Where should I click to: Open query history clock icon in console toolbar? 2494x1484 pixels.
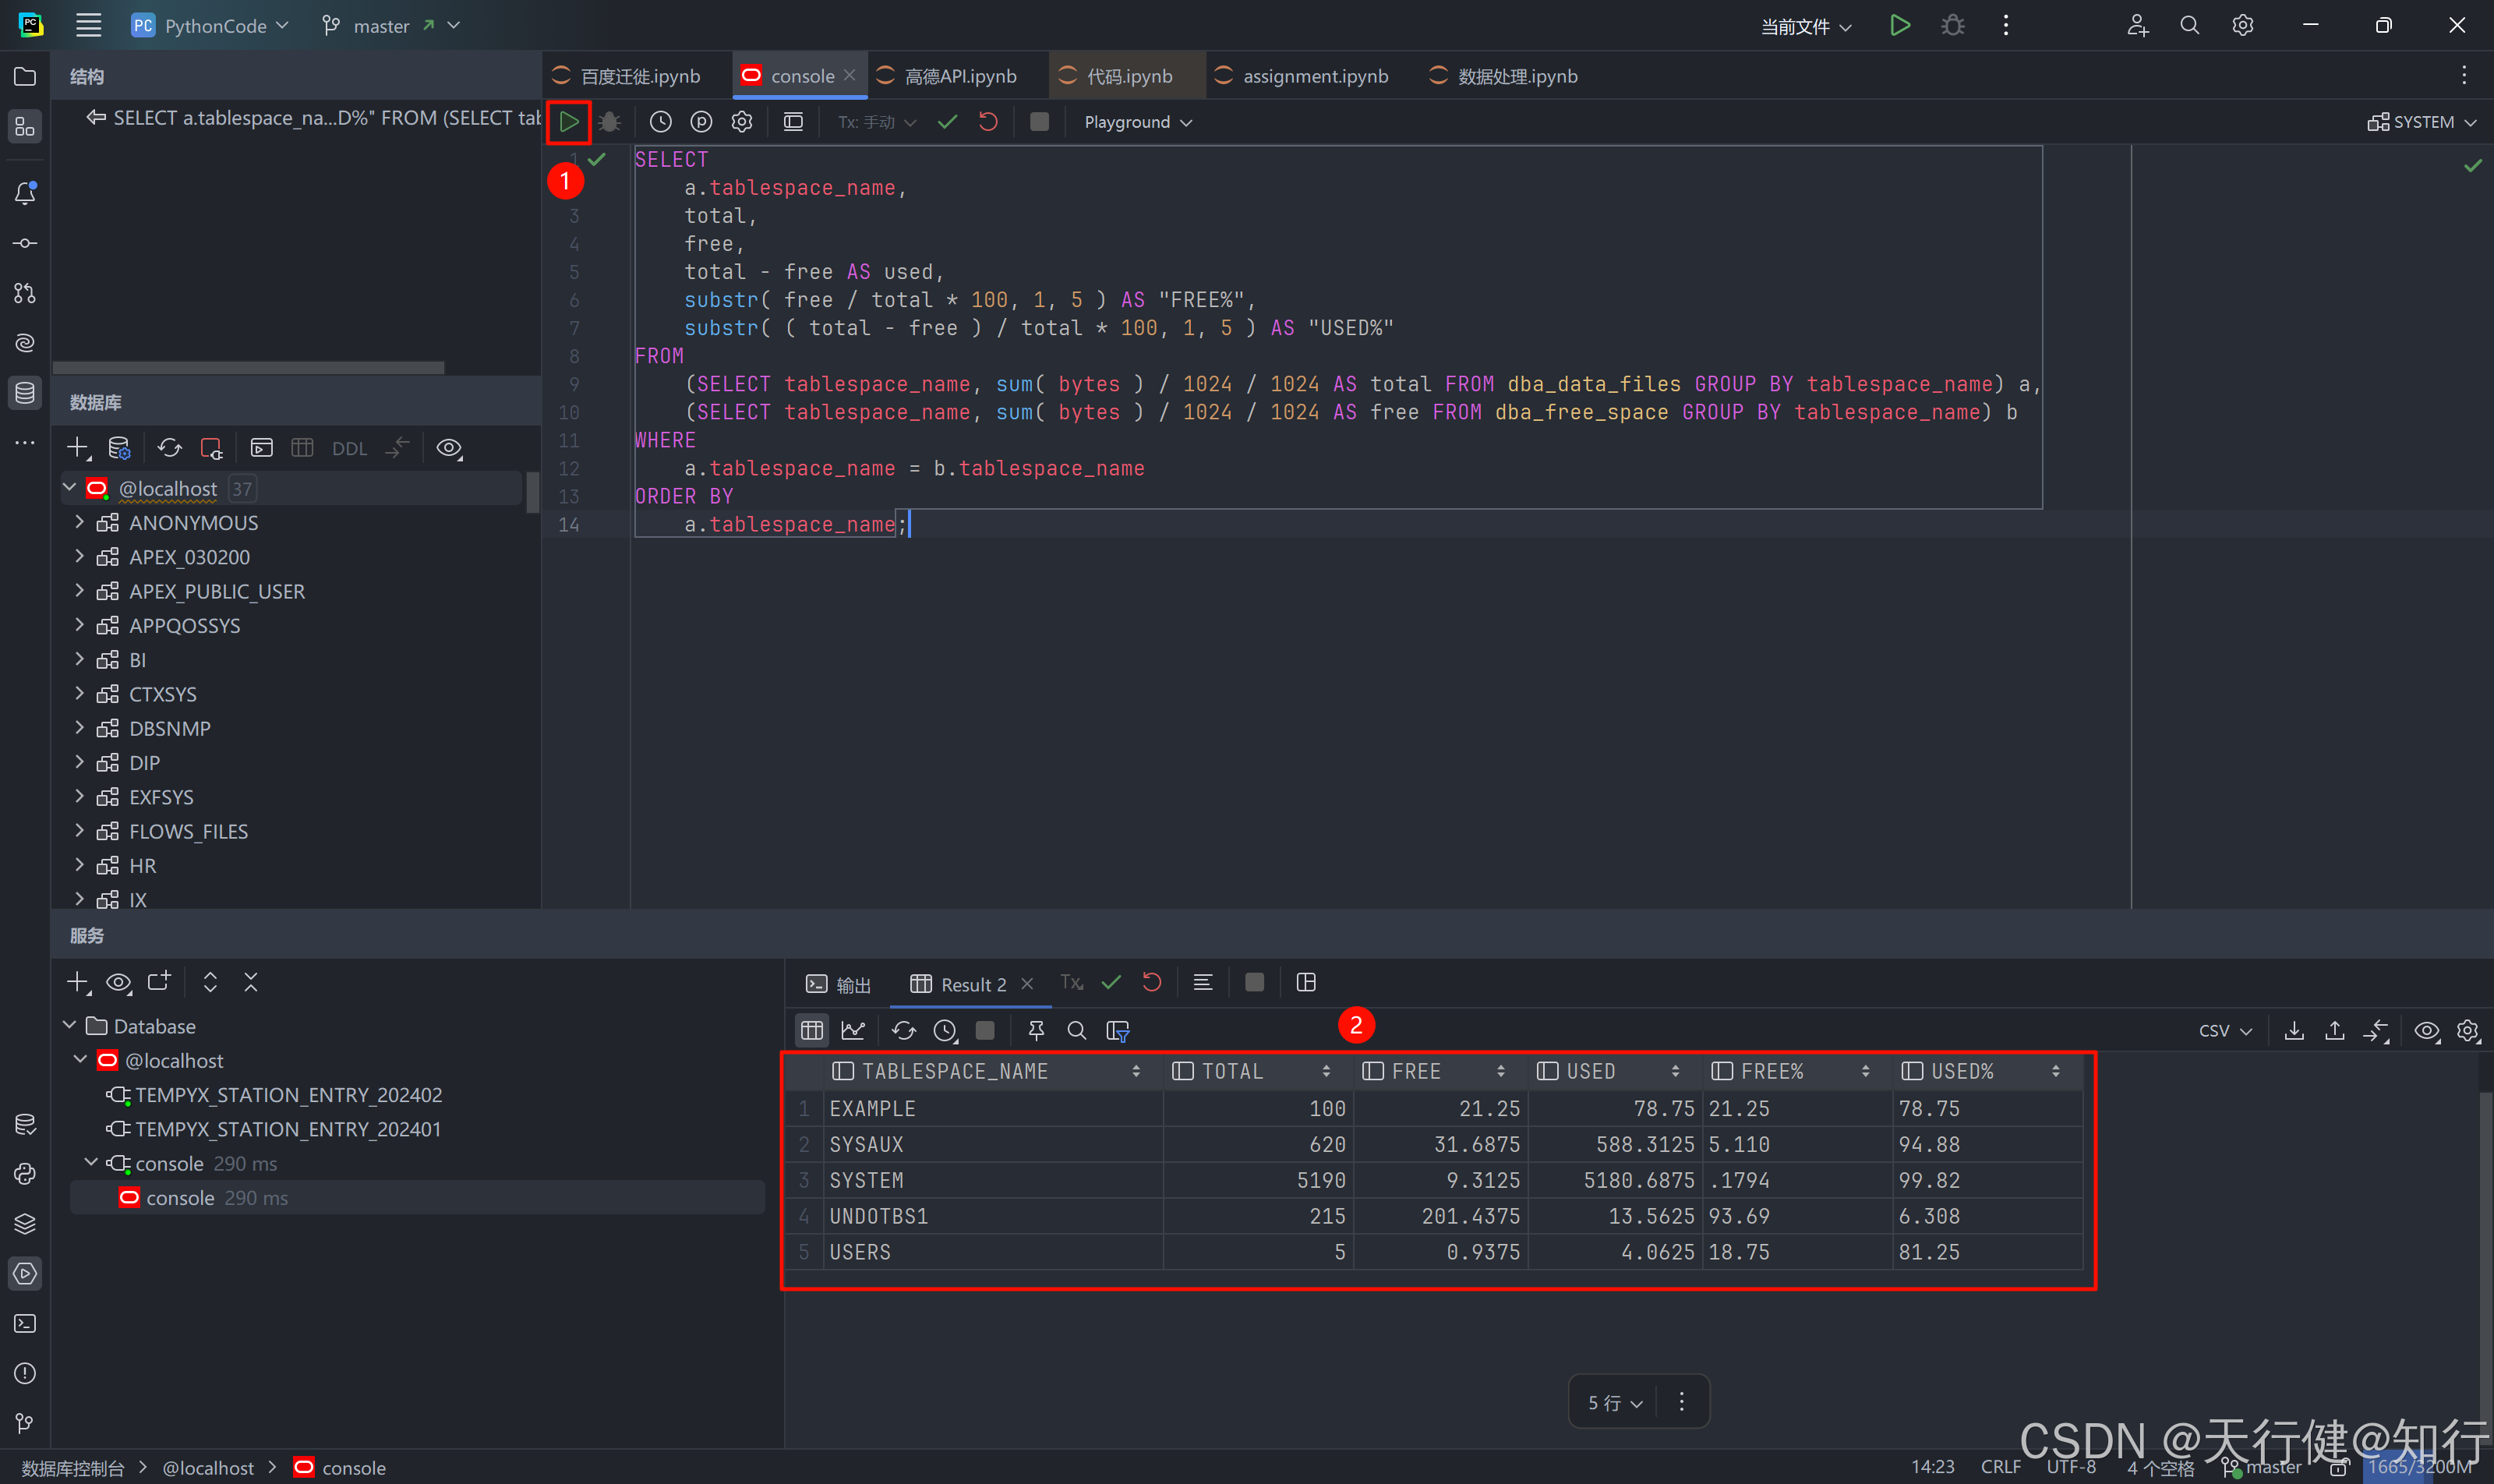pyautogui.click(x=660, y=122)
